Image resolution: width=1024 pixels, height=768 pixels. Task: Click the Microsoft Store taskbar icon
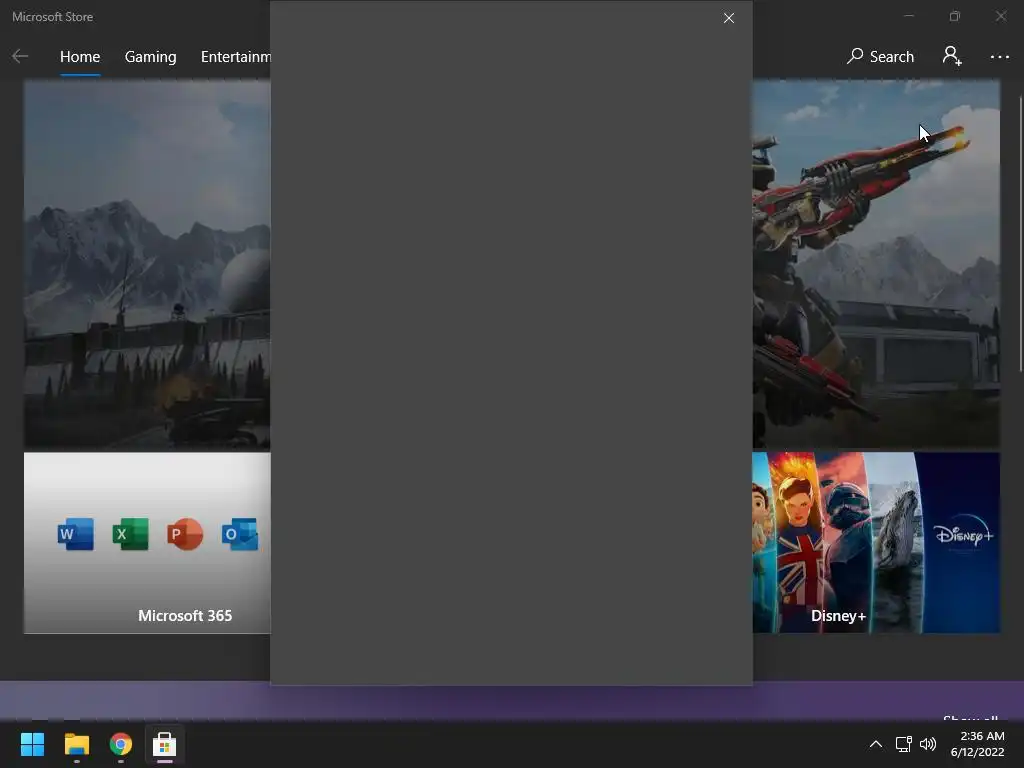click(165, 744)
